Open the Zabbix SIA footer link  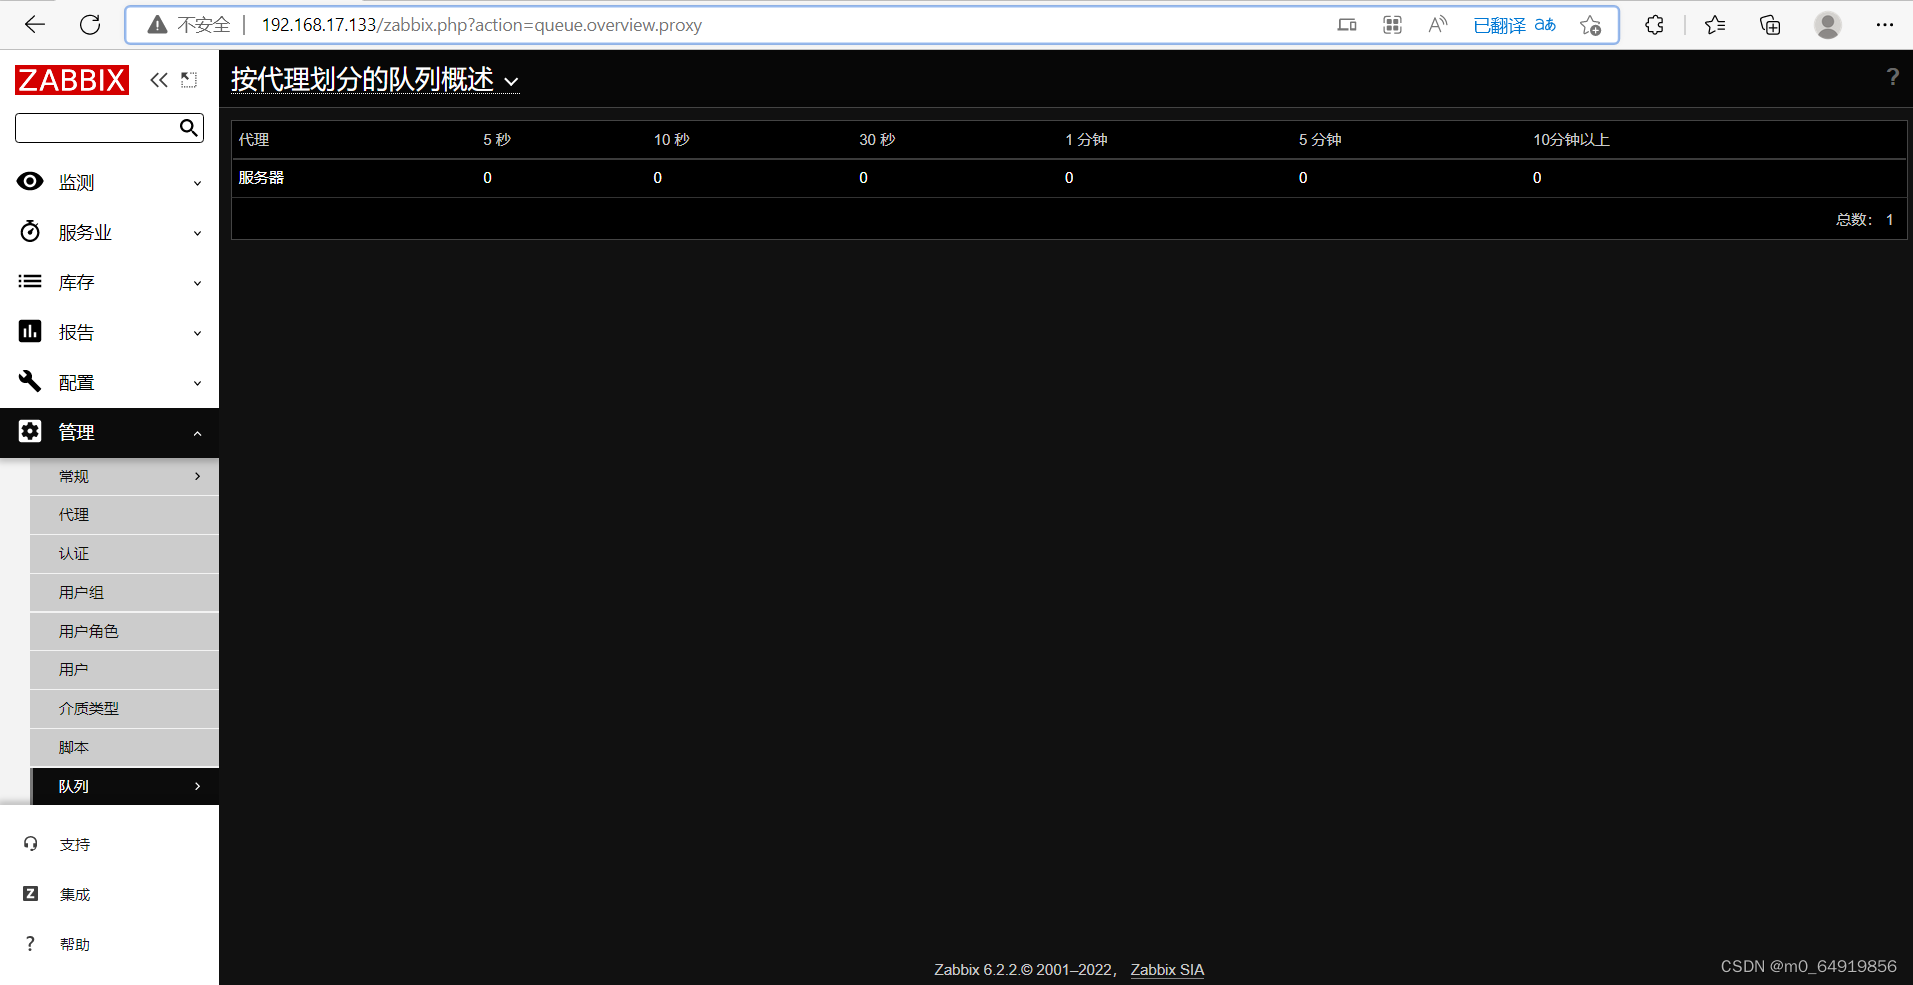click(x=1167, y=969)
